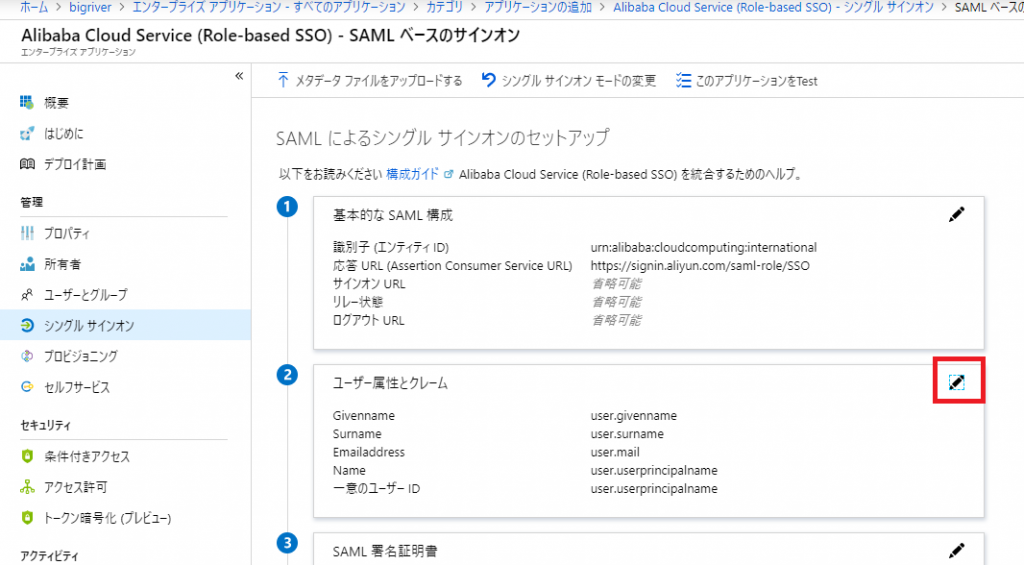
Task: Click the ユーザーとグループ icon
Action: 27,295
